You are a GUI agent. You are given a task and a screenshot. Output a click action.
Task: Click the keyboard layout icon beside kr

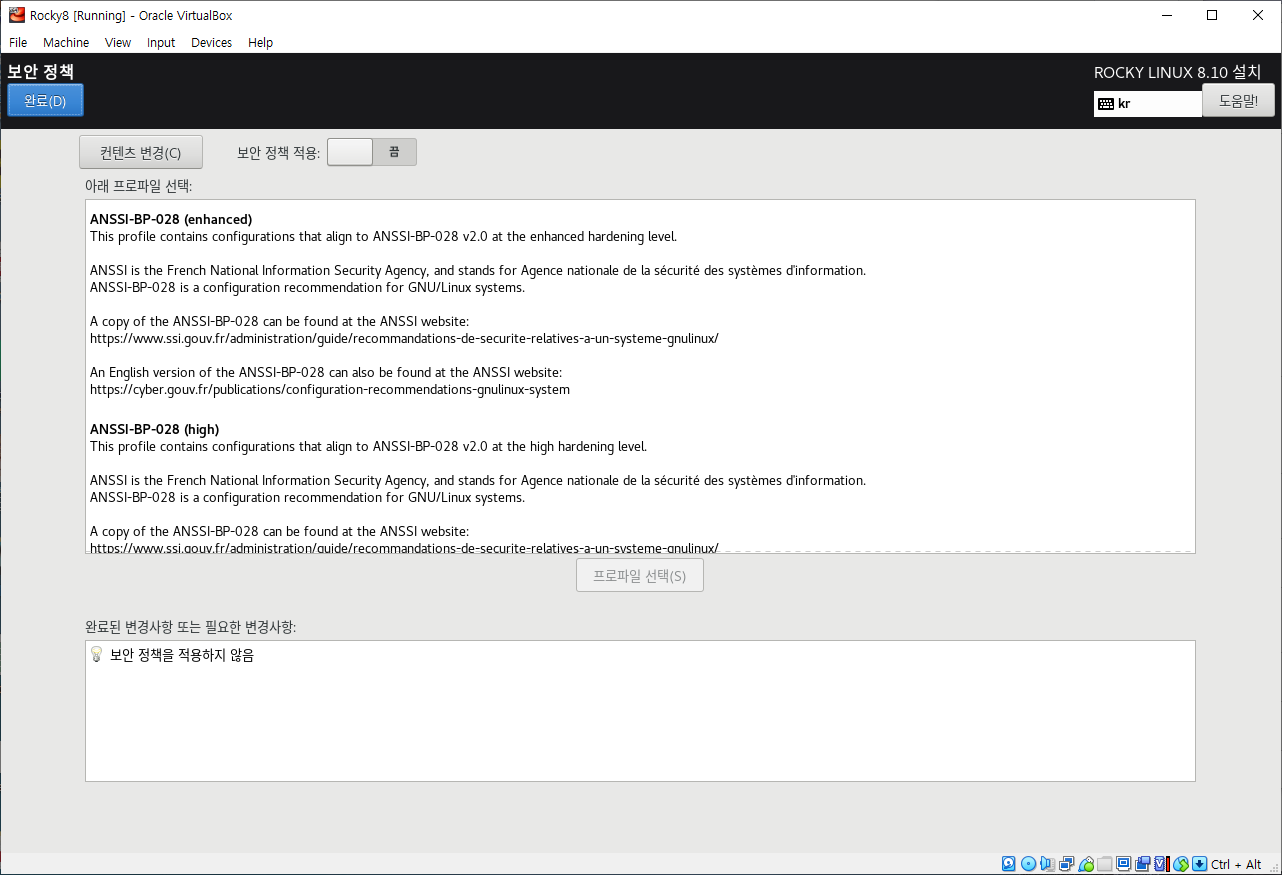click(x=1106, y=103)
